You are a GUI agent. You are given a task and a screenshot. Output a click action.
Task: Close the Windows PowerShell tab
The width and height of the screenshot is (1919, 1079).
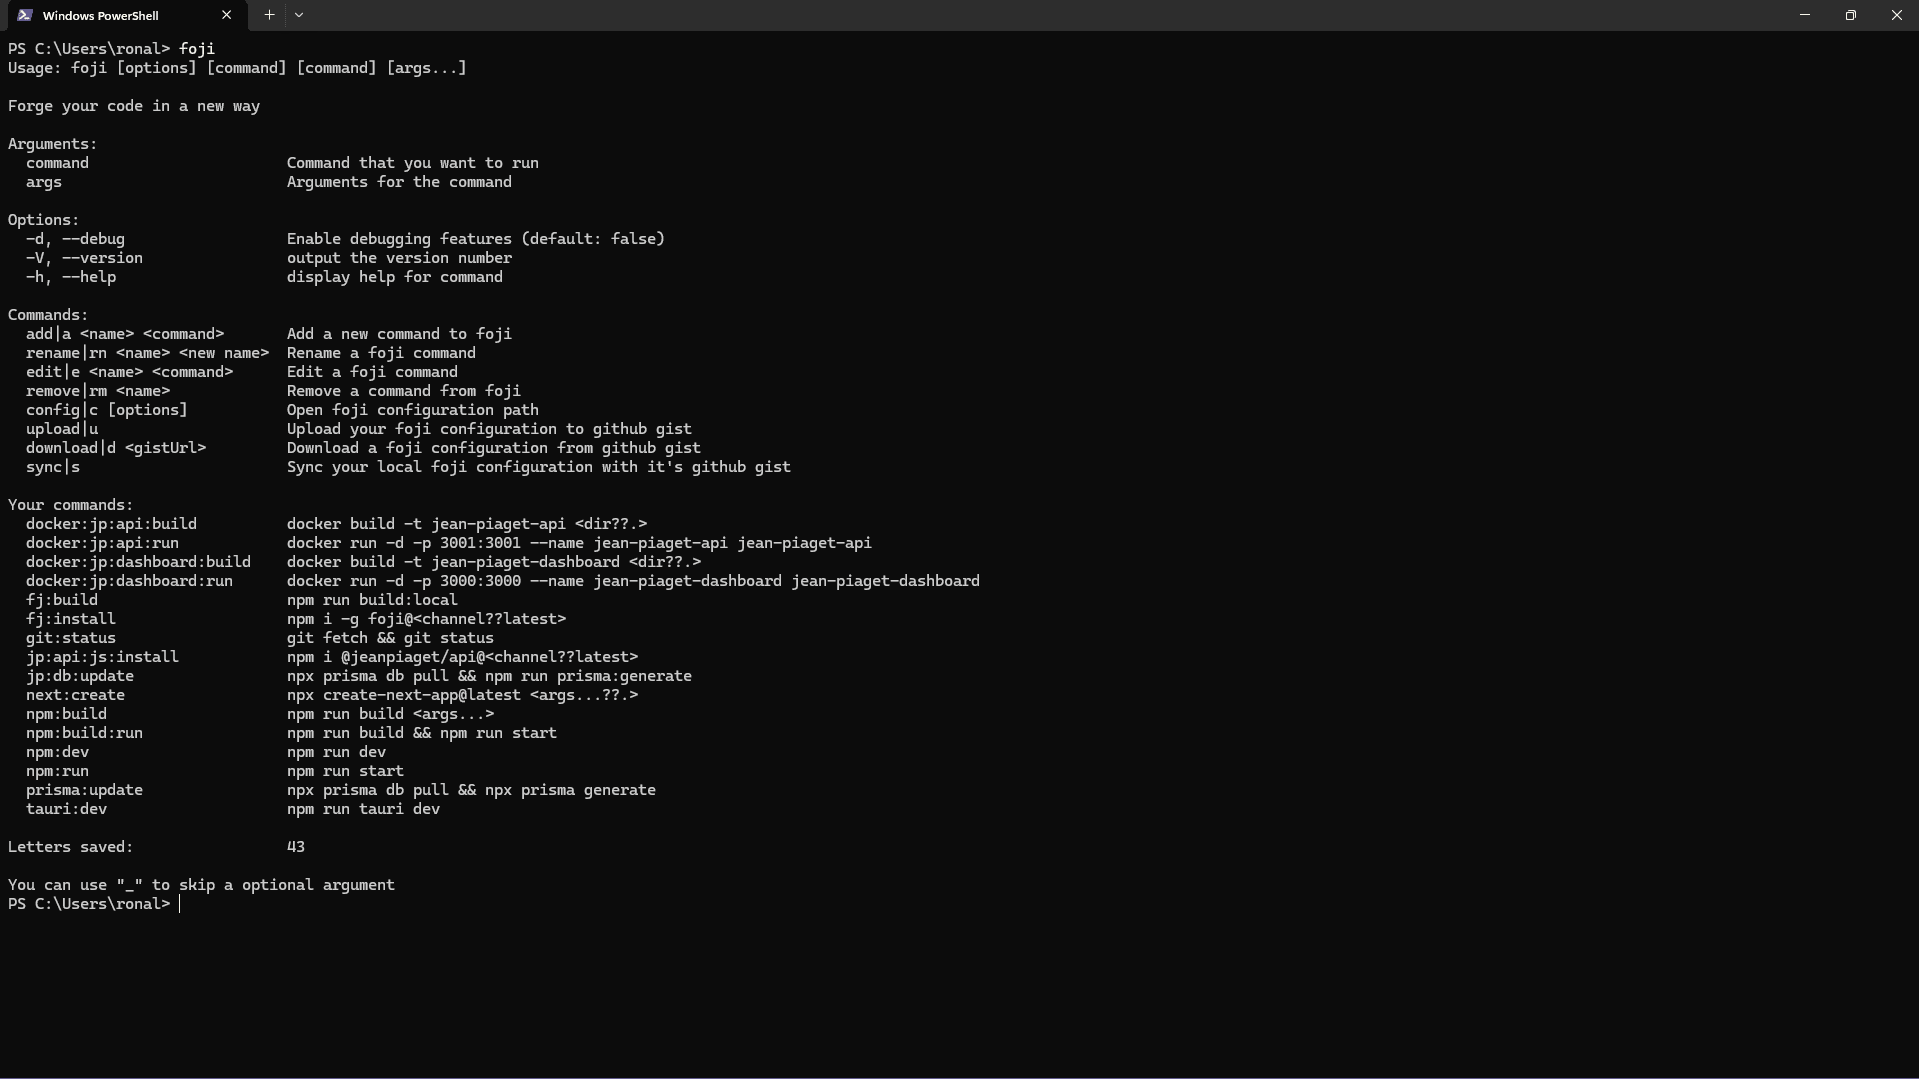pos(226,15)
